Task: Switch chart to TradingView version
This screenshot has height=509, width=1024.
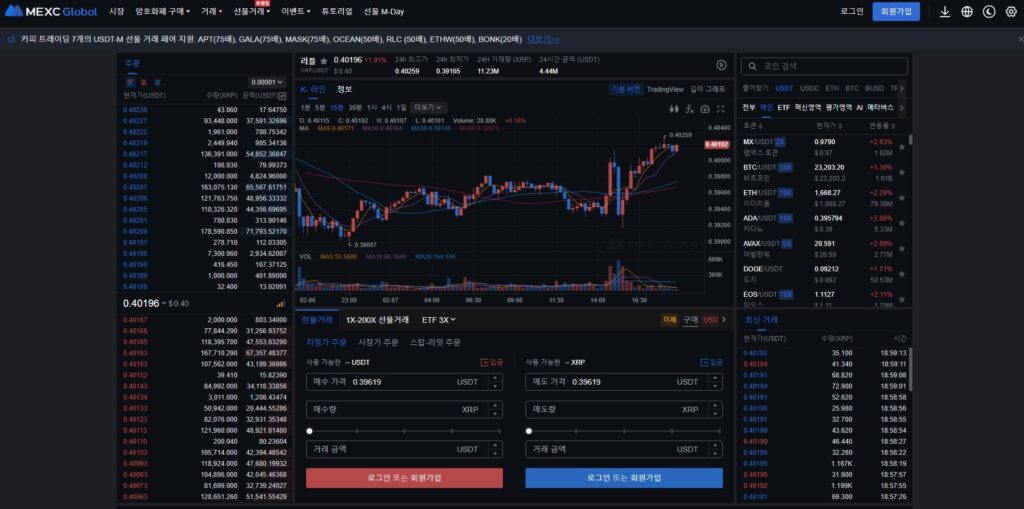Action: (x=665, y=90)
